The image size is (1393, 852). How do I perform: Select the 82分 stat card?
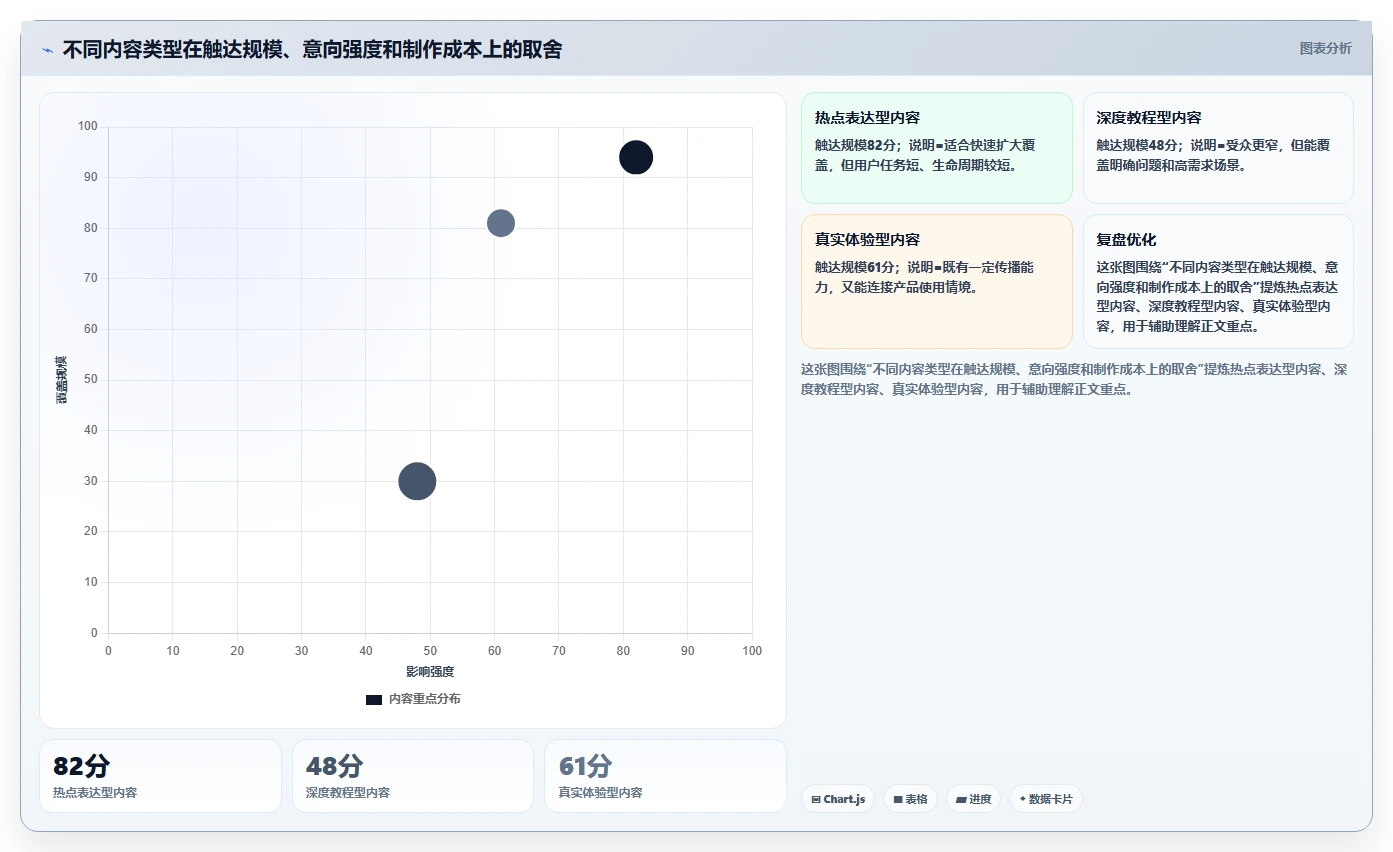[160, 776]
